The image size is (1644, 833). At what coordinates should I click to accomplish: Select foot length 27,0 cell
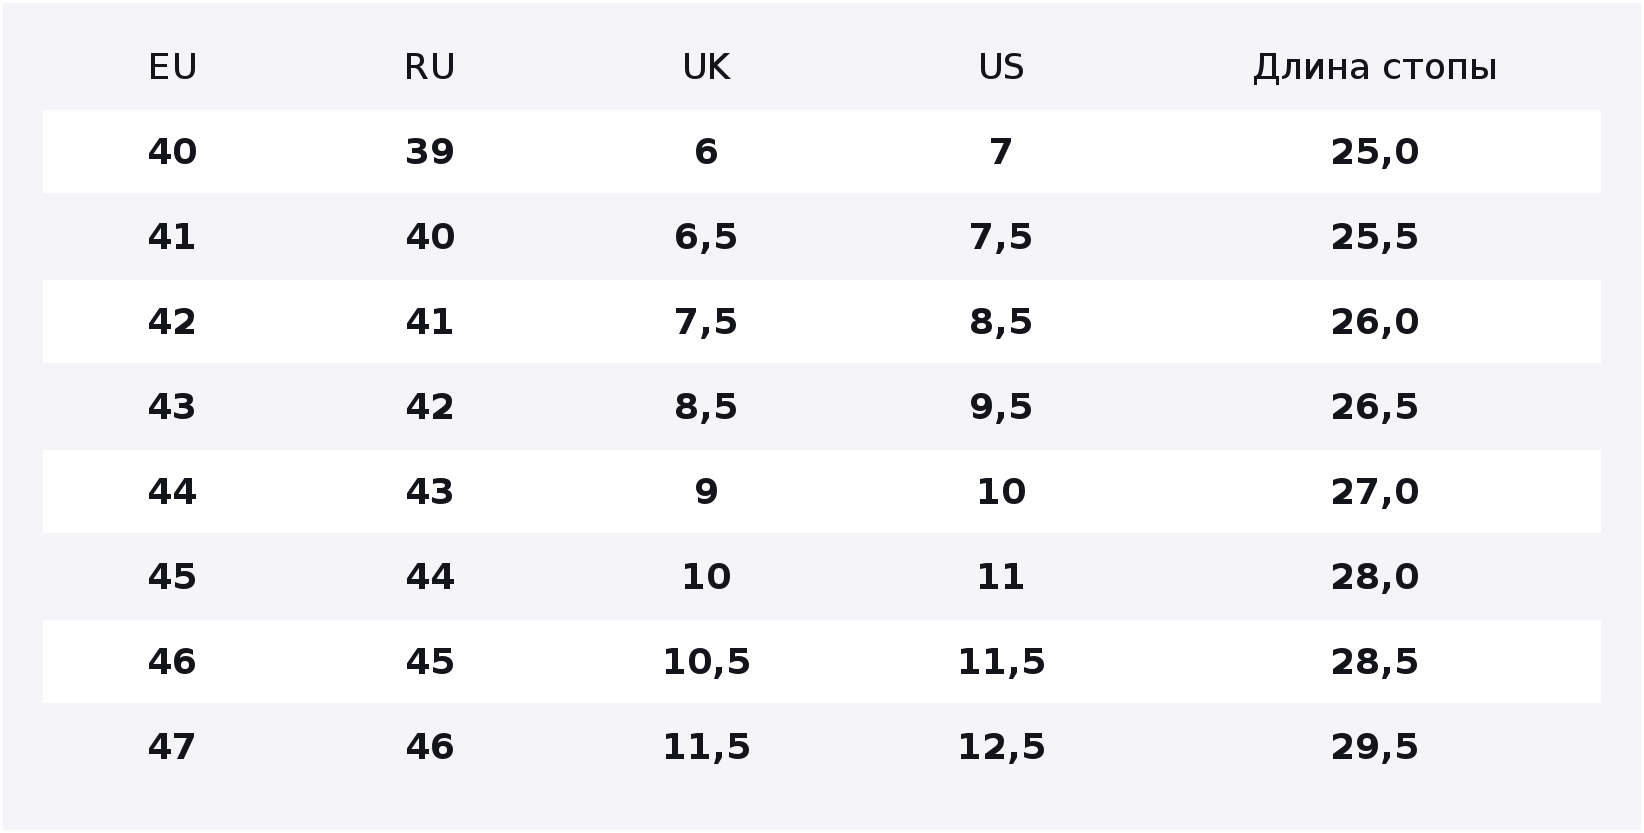point(1375,492)
